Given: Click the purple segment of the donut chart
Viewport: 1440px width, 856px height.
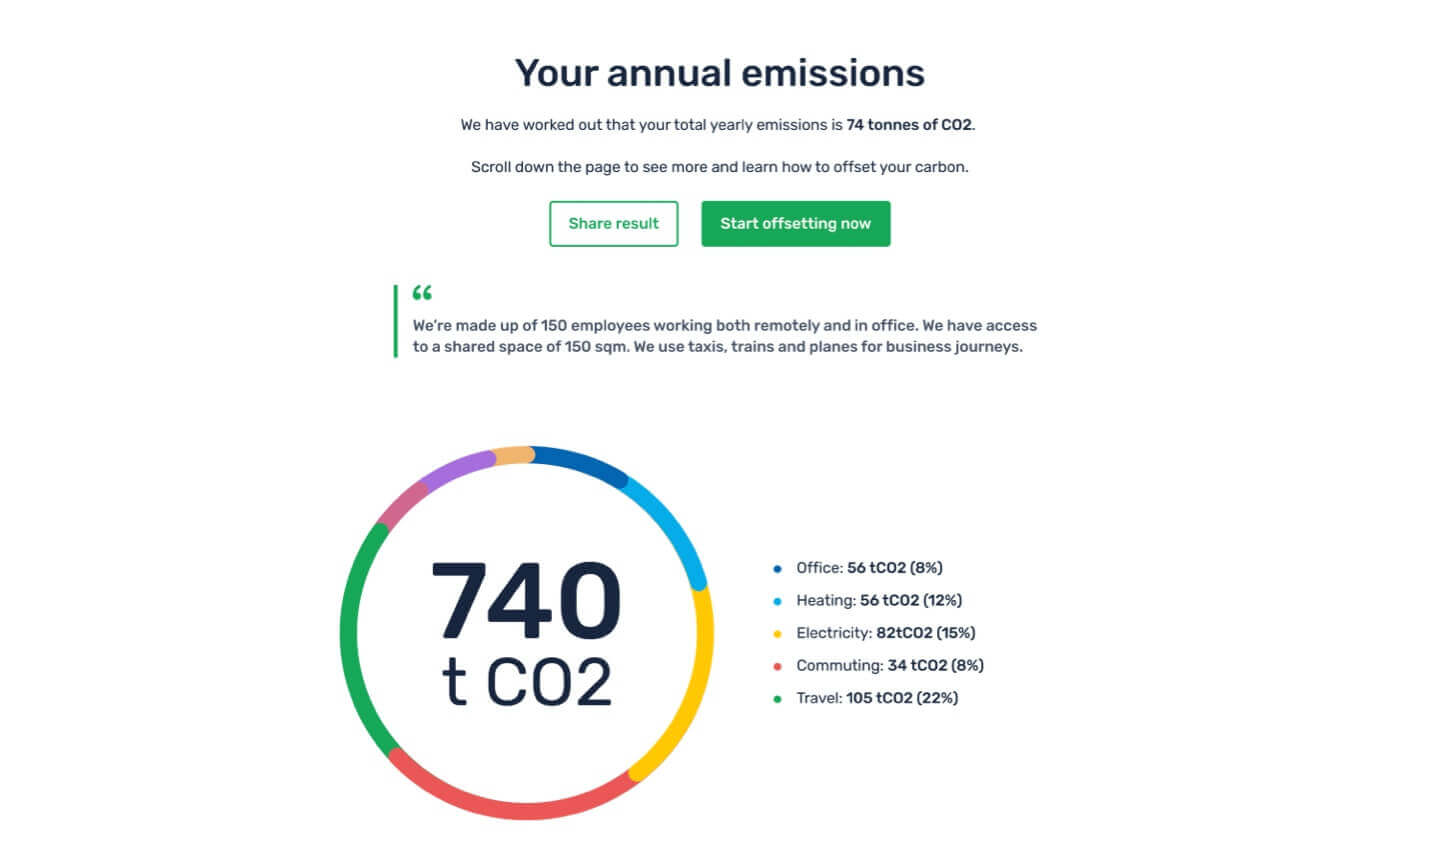Looking at the screenshot, I should [x=455, y=470].
